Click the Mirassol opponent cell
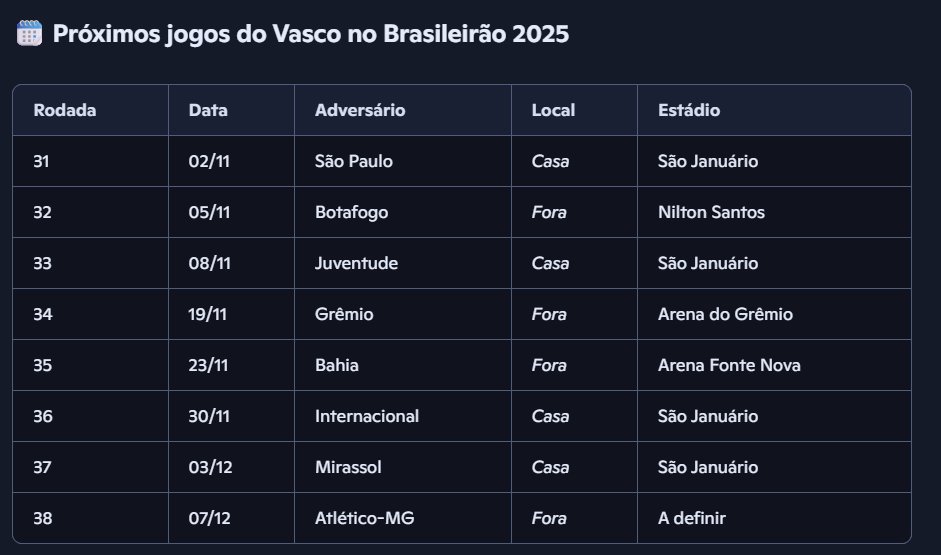Viewport: 941px width, 555px height. pyautogui.click(x=348, y=467)
